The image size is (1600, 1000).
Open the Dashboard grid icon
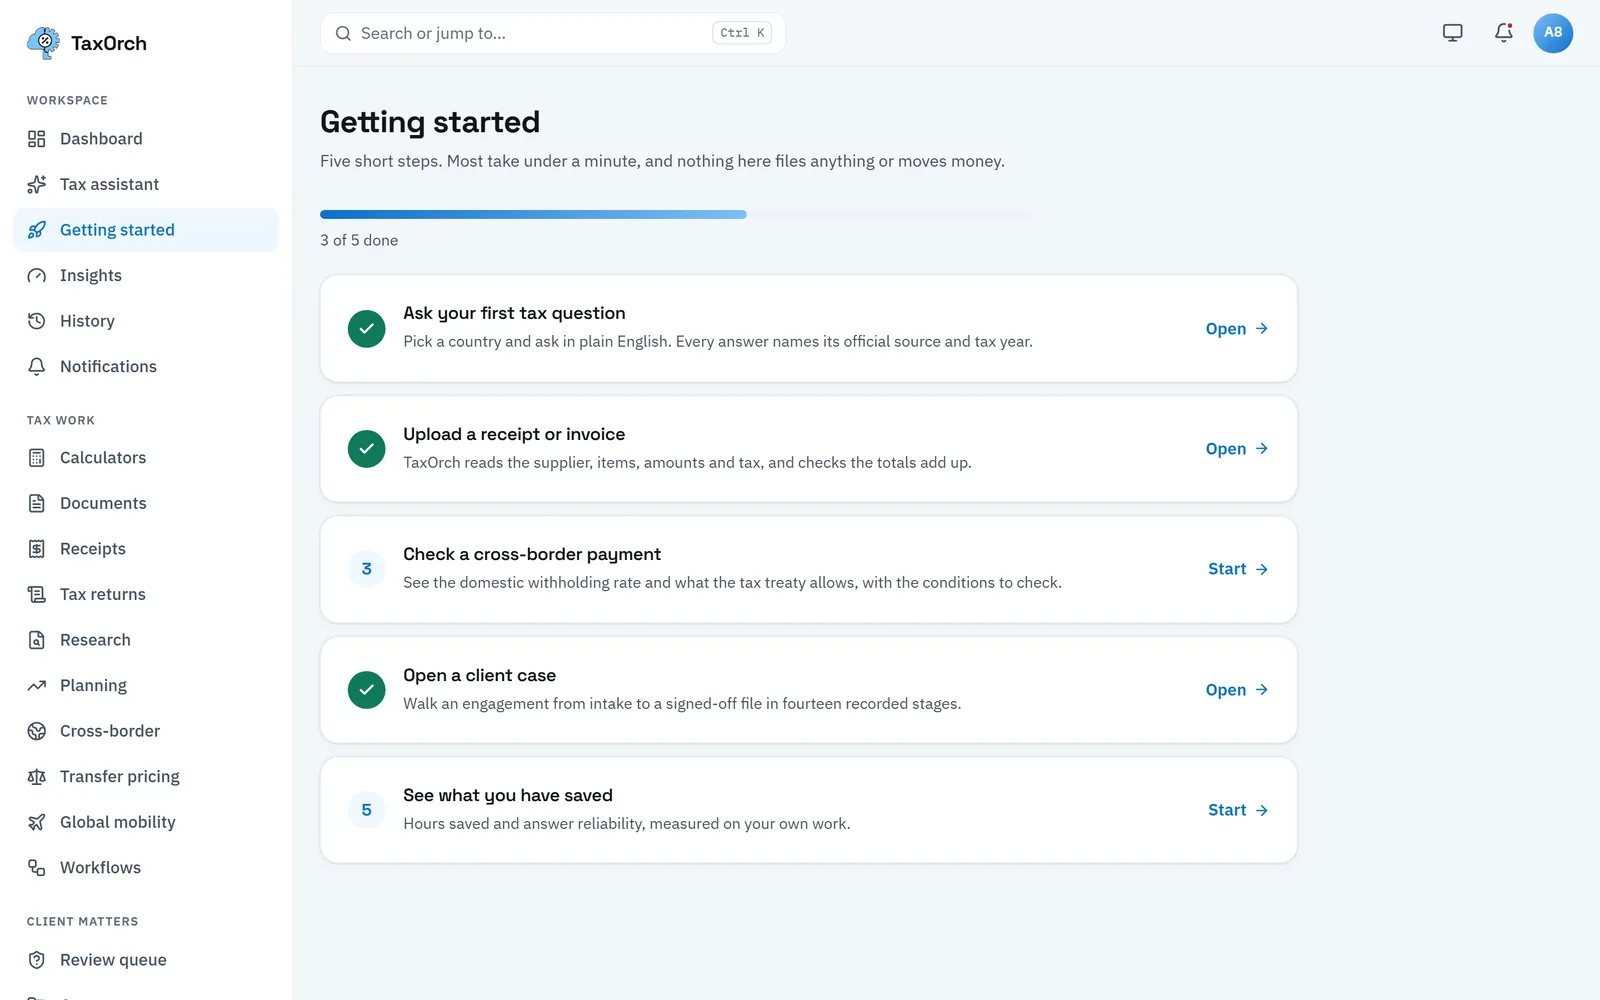click(x=37, y=139)
